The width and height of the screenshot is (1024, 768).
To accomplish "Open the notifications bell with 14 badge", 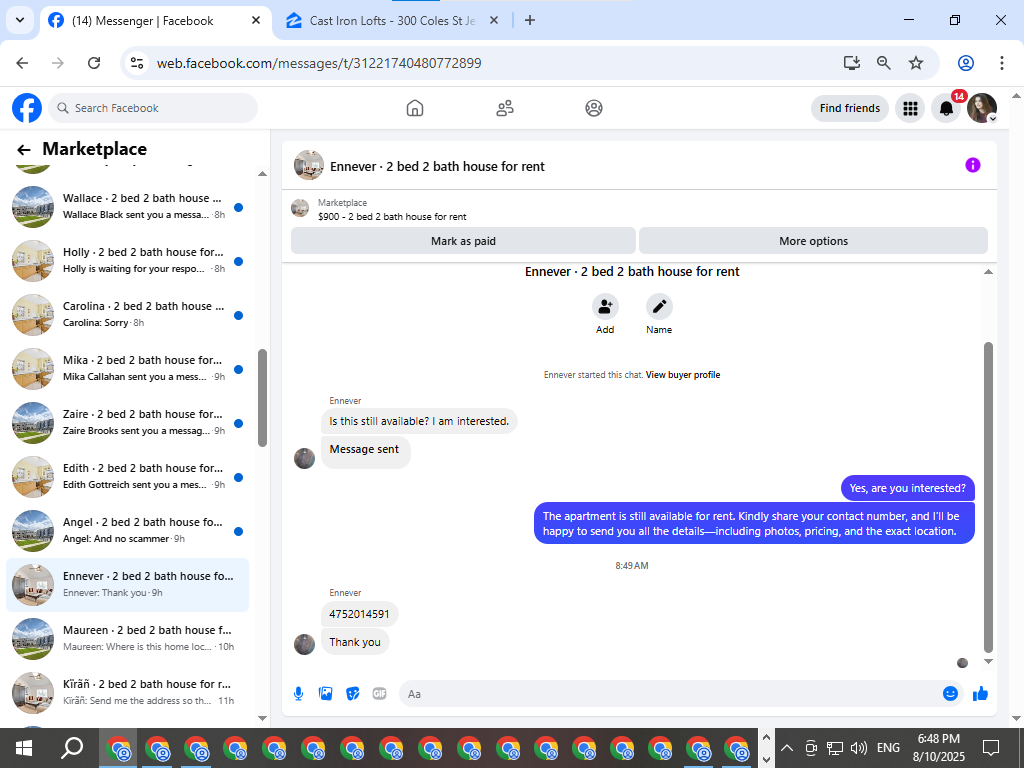I will coord(946,108).
